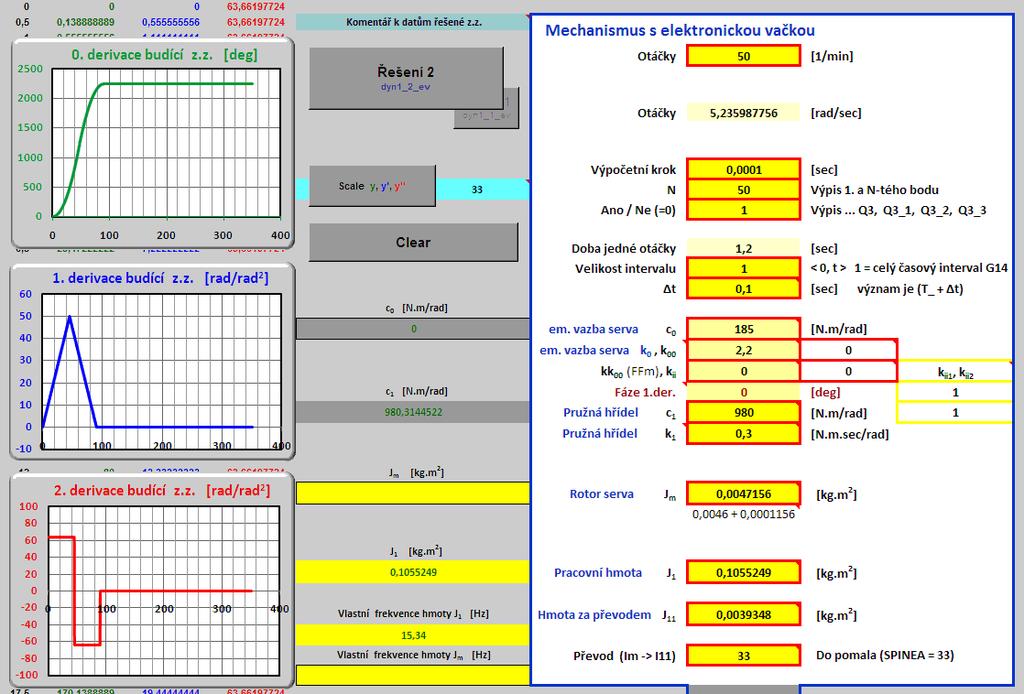This screenshot has width=1024, height=694.
Task: Select the Pracovní hmota J1 cell in the panel
Action: [743, 573]
